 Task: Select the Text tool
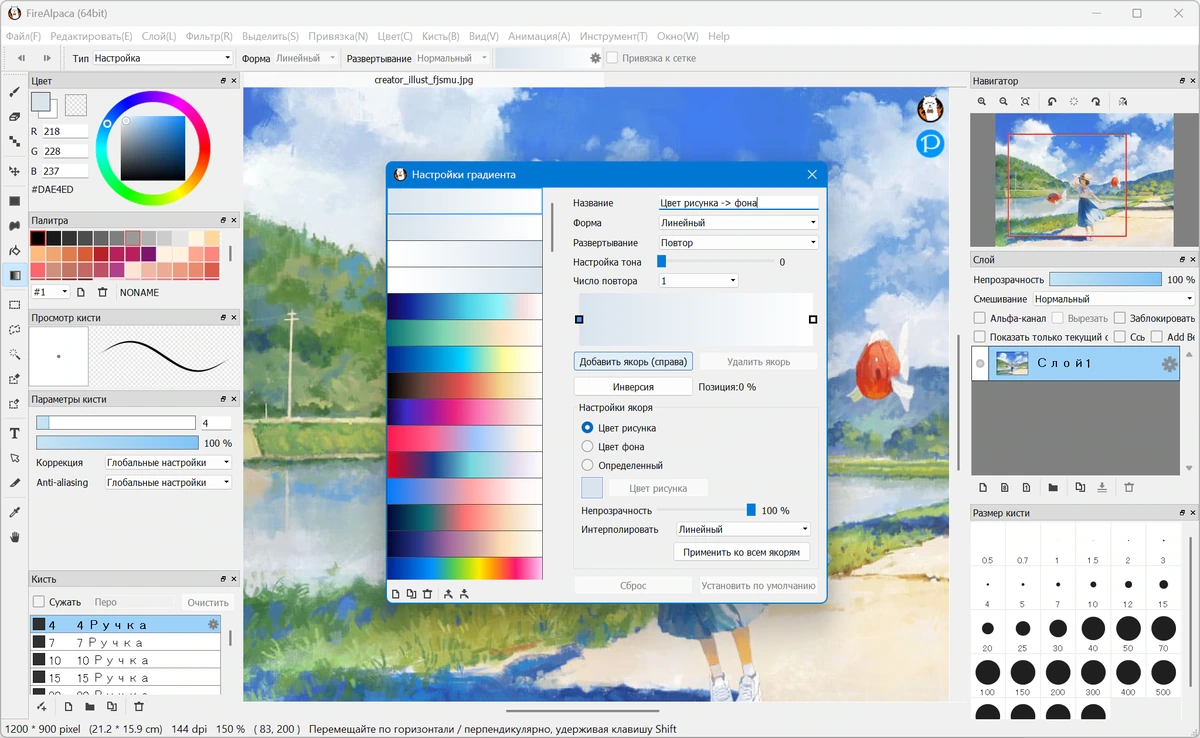pyautogui.click(x=14, y=433)
